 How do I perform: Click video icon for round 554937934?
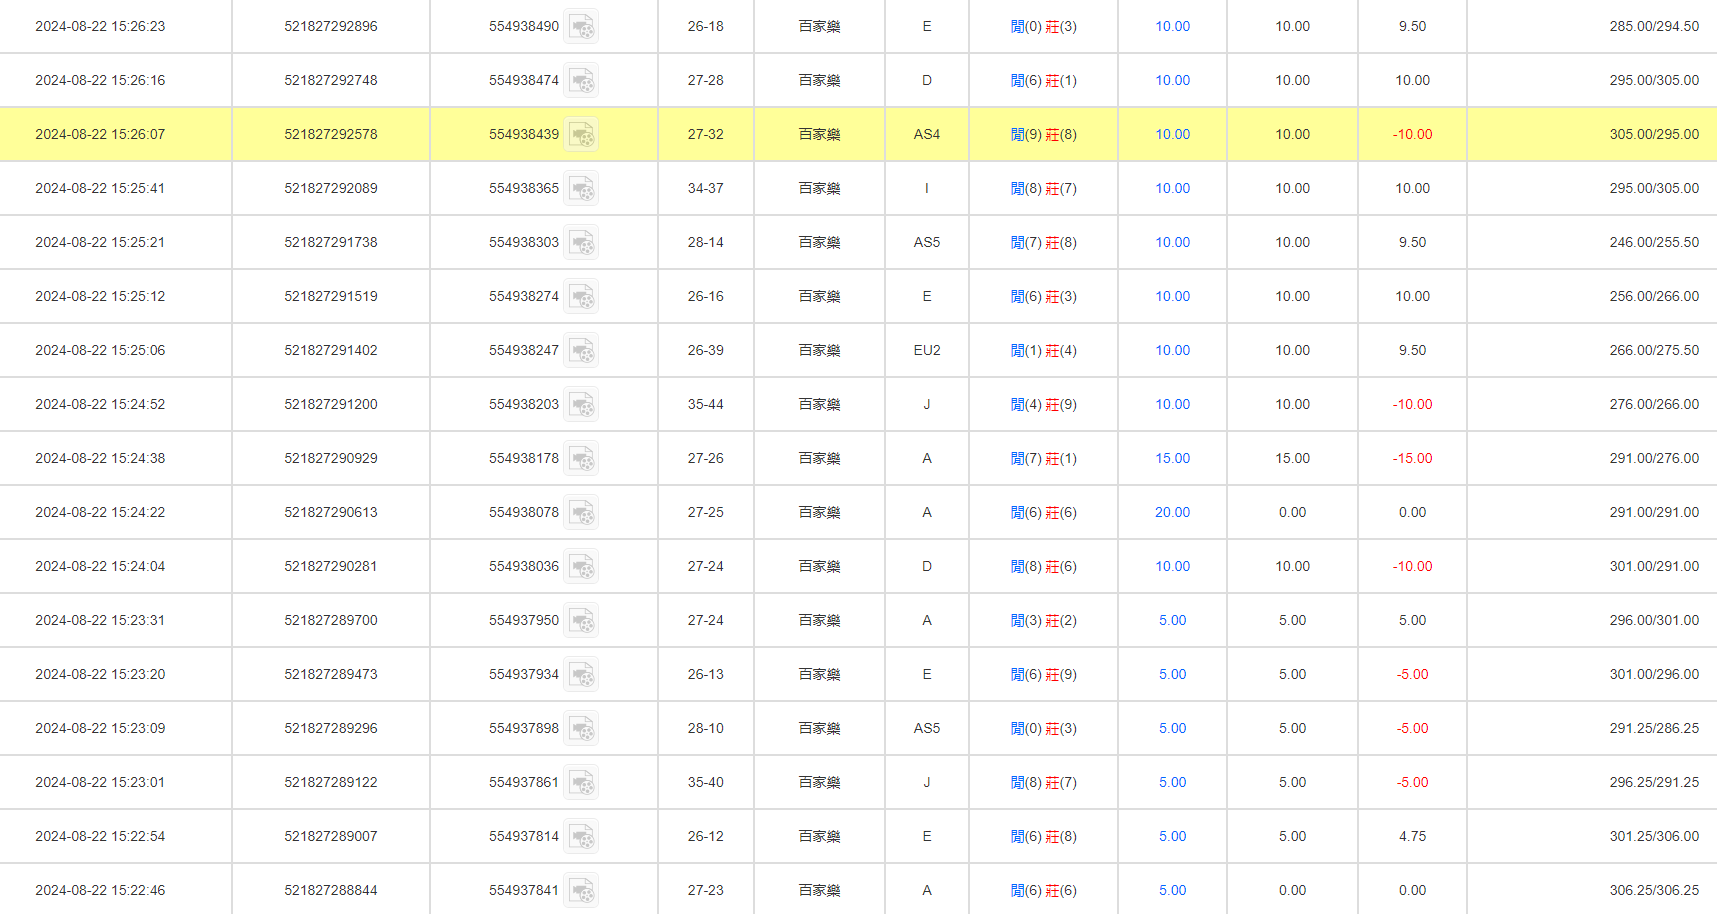click(x=581, y=675)
